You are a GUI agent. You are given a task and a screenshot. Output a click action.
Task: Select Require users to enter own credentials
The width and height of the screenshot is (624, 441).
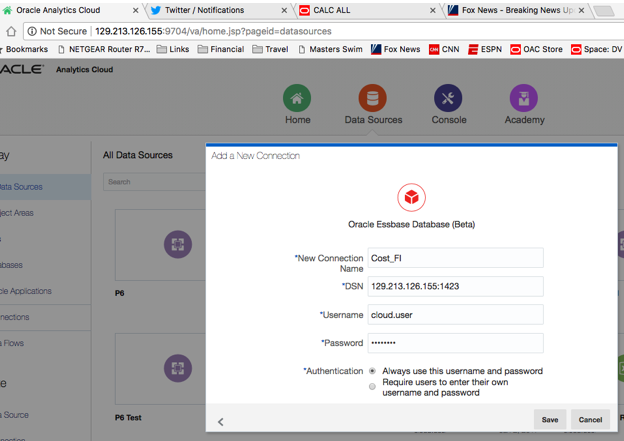coord(373,386)
